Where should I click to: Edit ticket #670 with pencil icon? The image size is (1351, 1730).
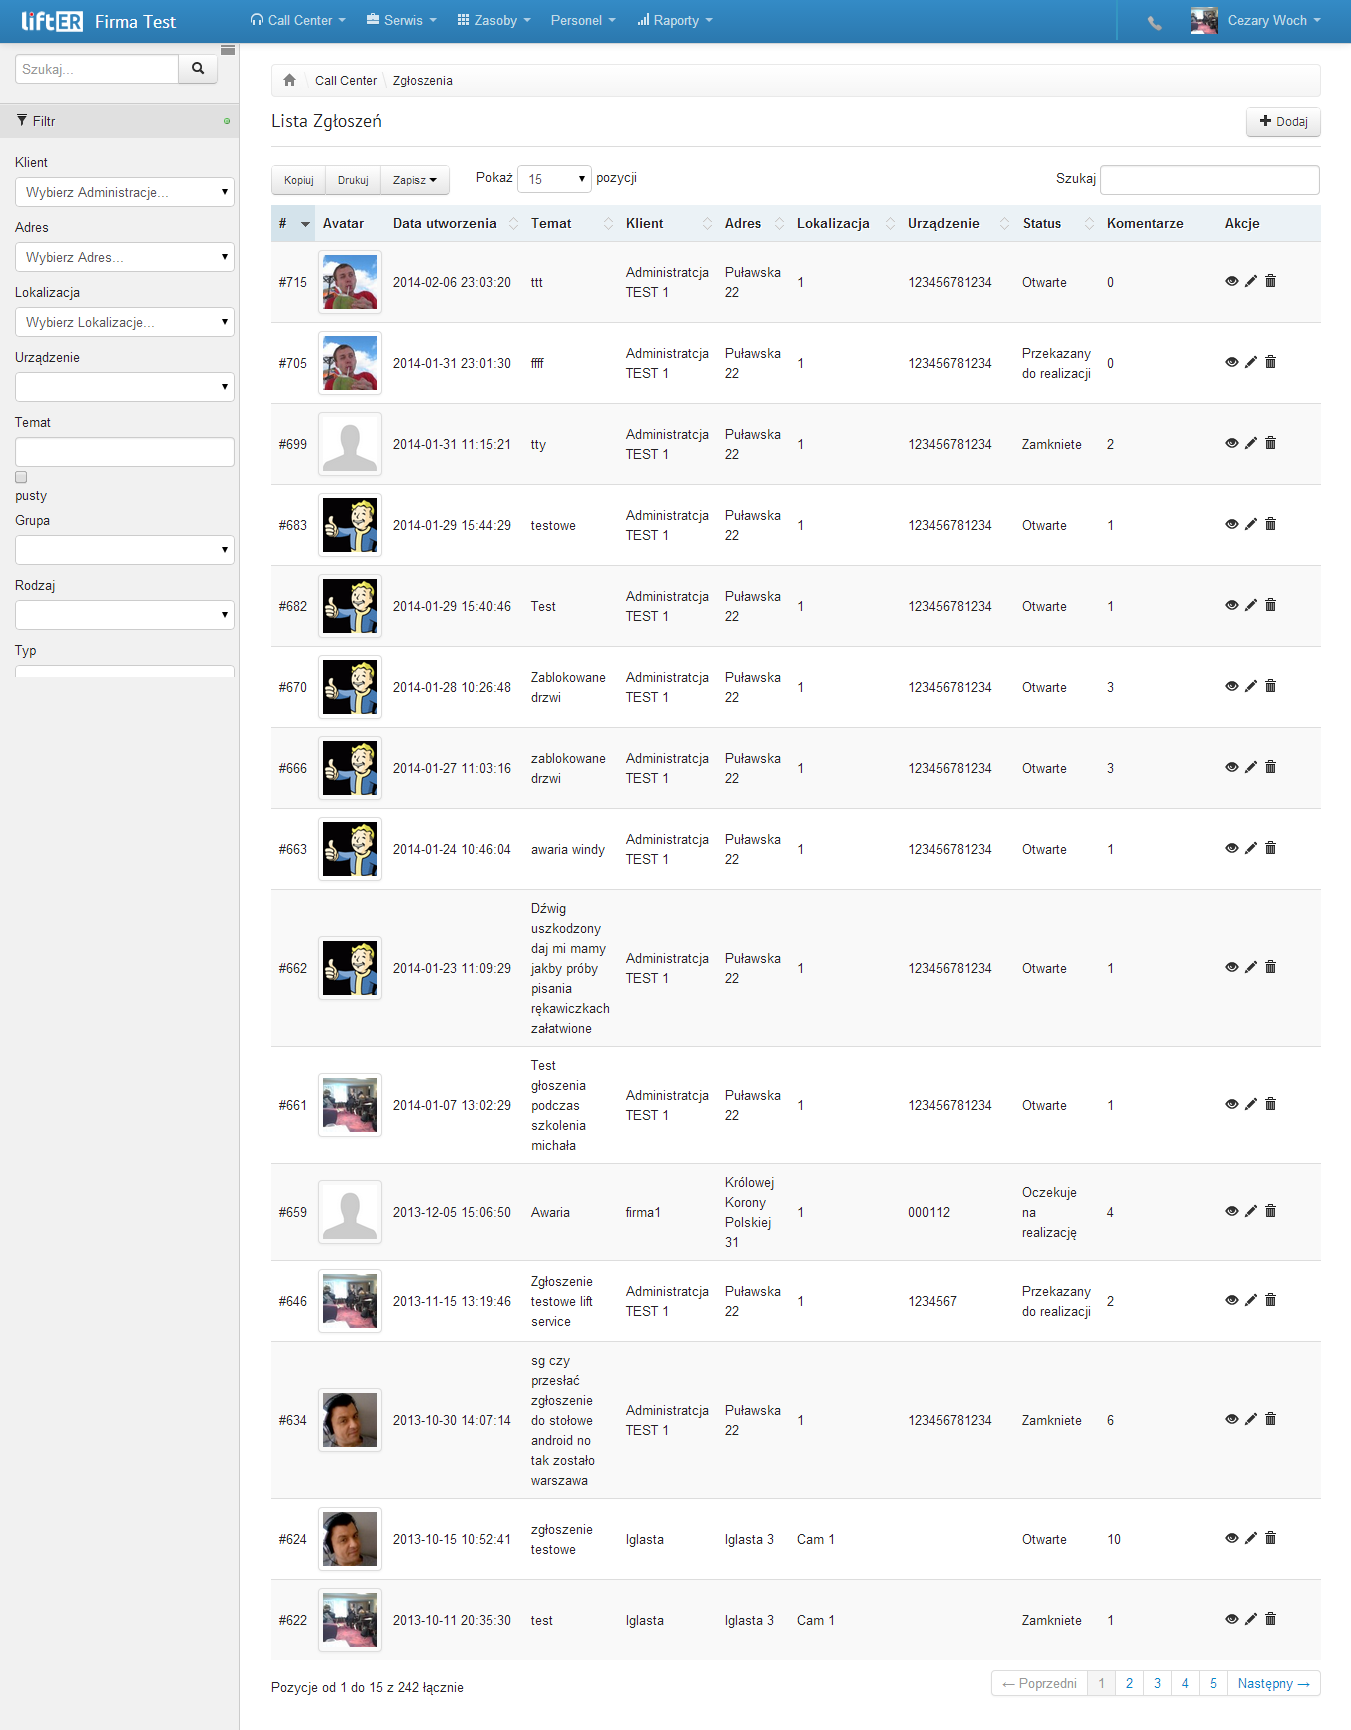tap(1250, 686)
